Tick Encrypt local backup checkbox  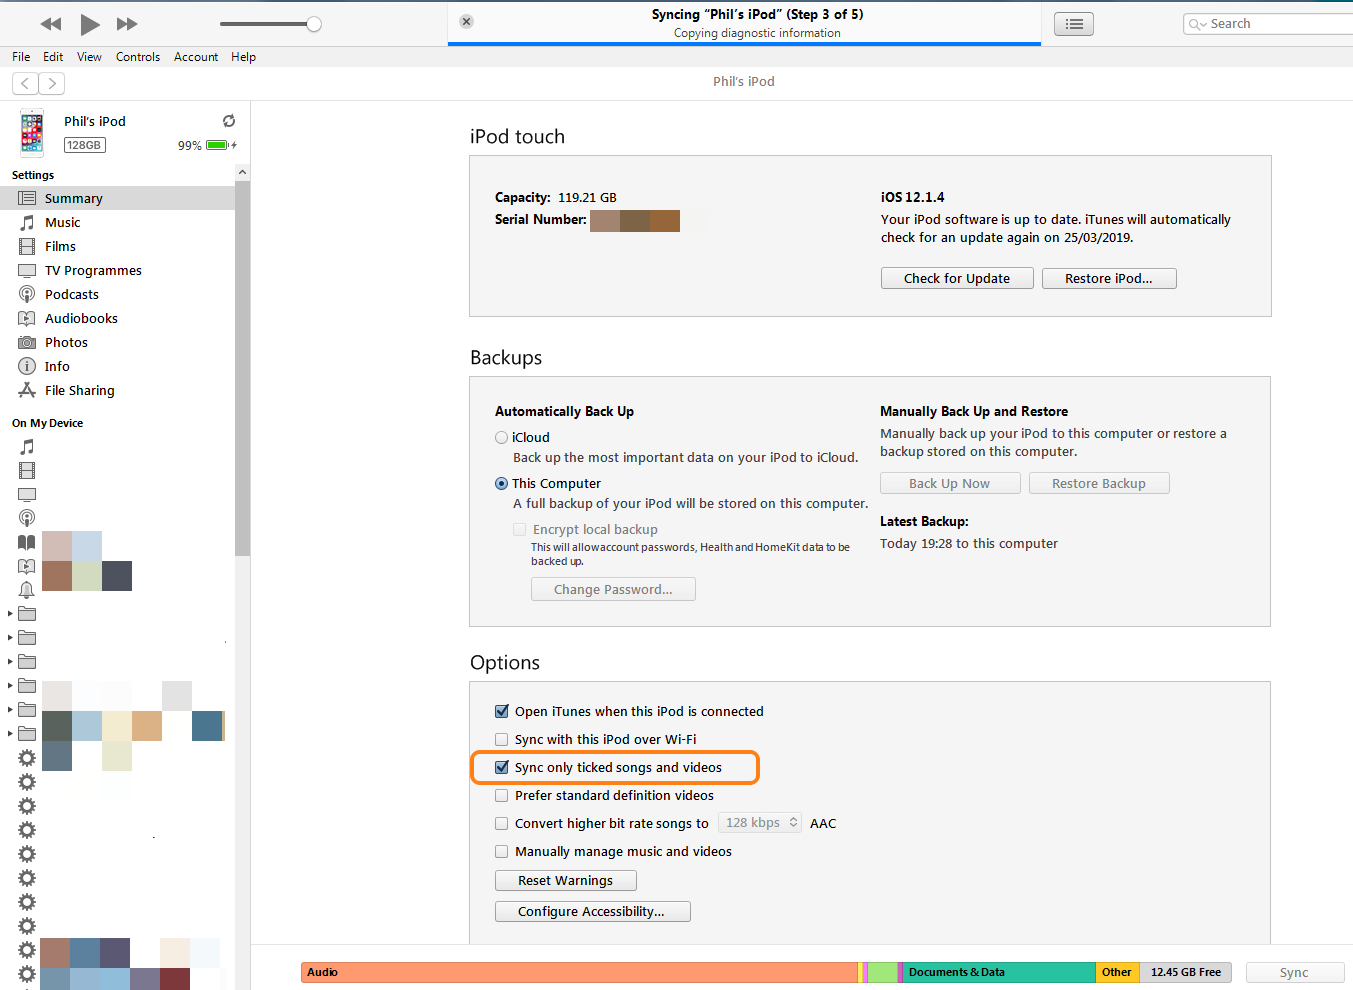click(520, 529)
